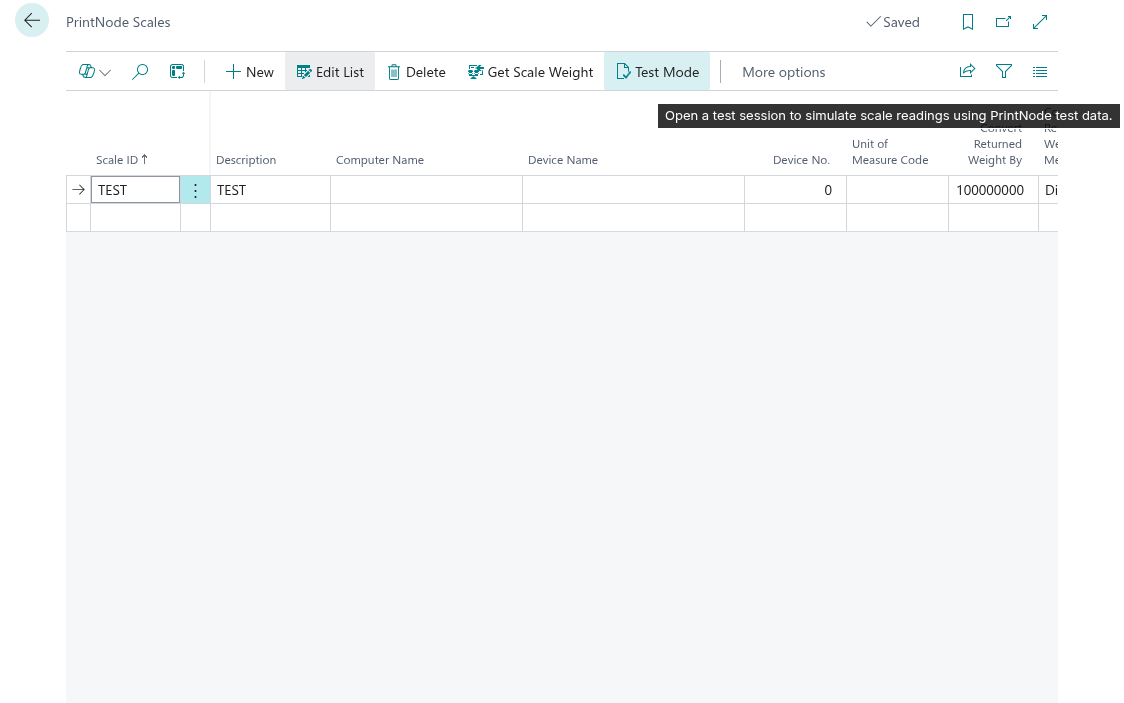
Task: Run Get Scale Weight action
Action: [531, 72]
